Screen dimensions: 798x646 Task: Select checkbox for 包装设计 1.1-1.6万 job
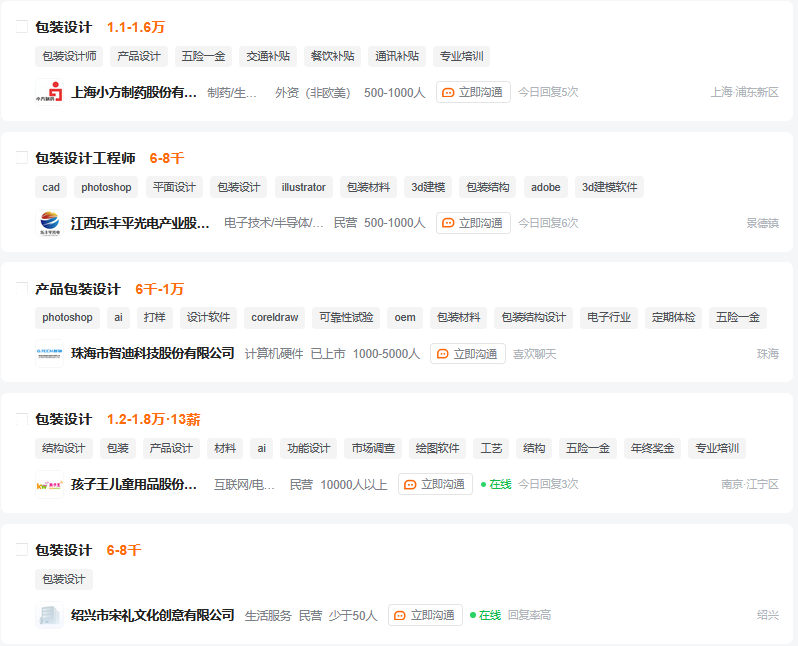21,27
